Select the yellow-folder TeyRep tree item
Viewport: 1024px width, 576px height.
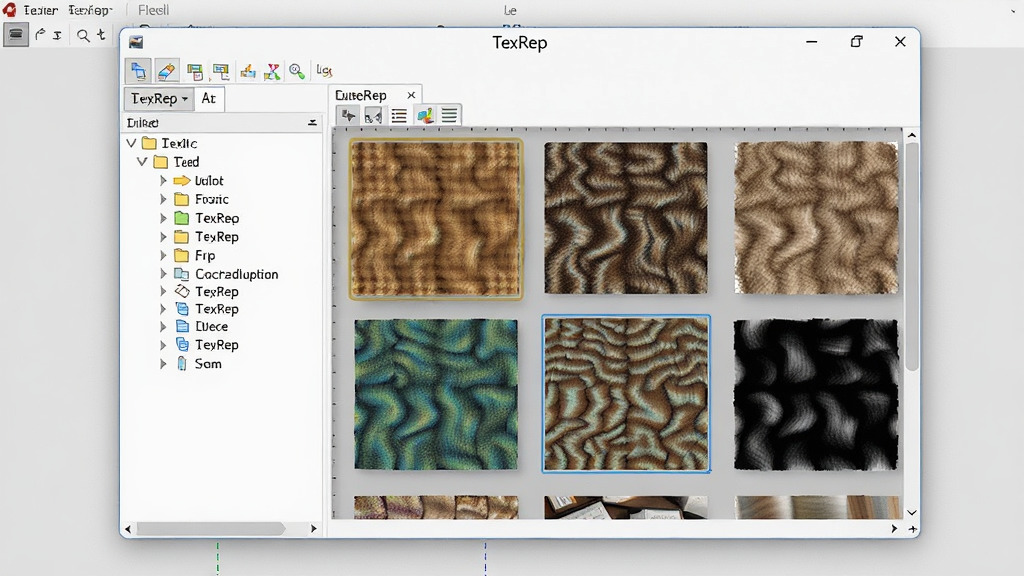point(217,237)
